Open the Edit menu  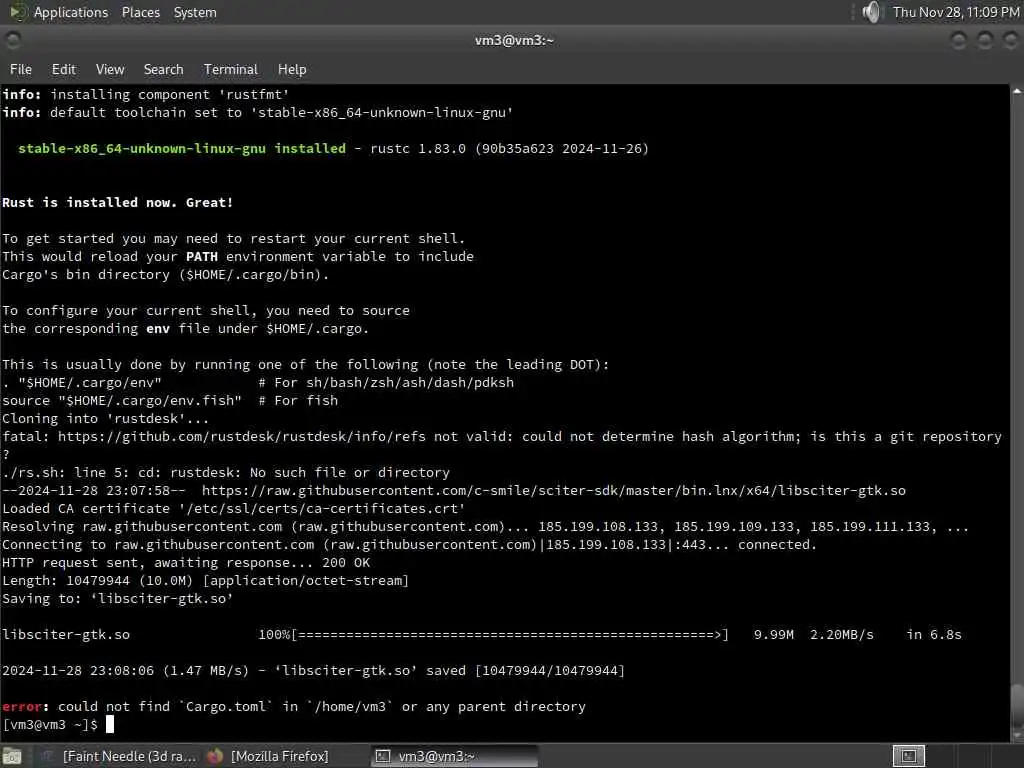point(63,69)
